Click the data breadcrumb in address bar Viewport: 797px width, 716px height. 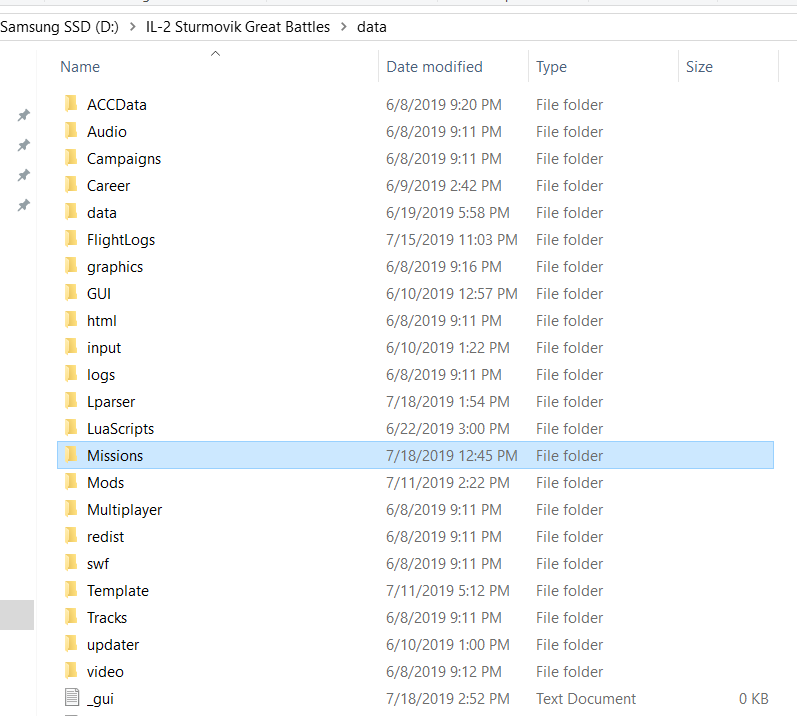[372, 27]
